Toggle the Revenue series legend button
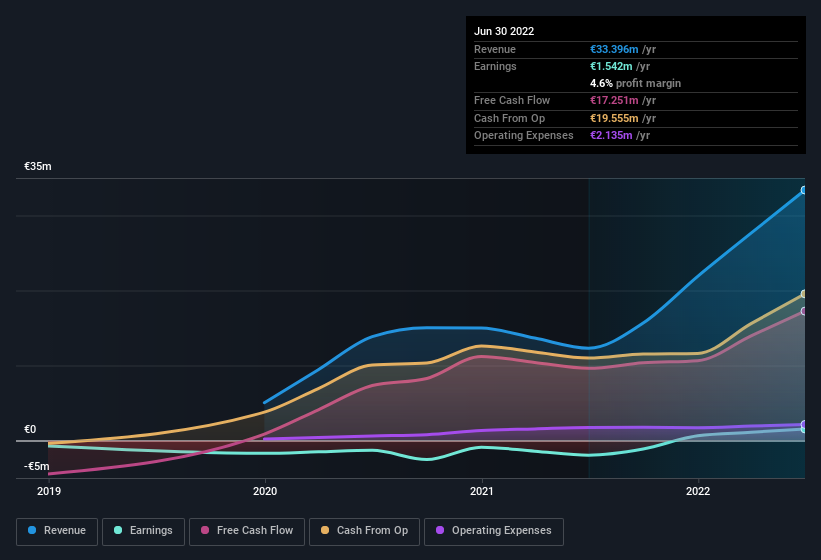Image resolution: width=821 pixels, height=560 pixels. 57,532
